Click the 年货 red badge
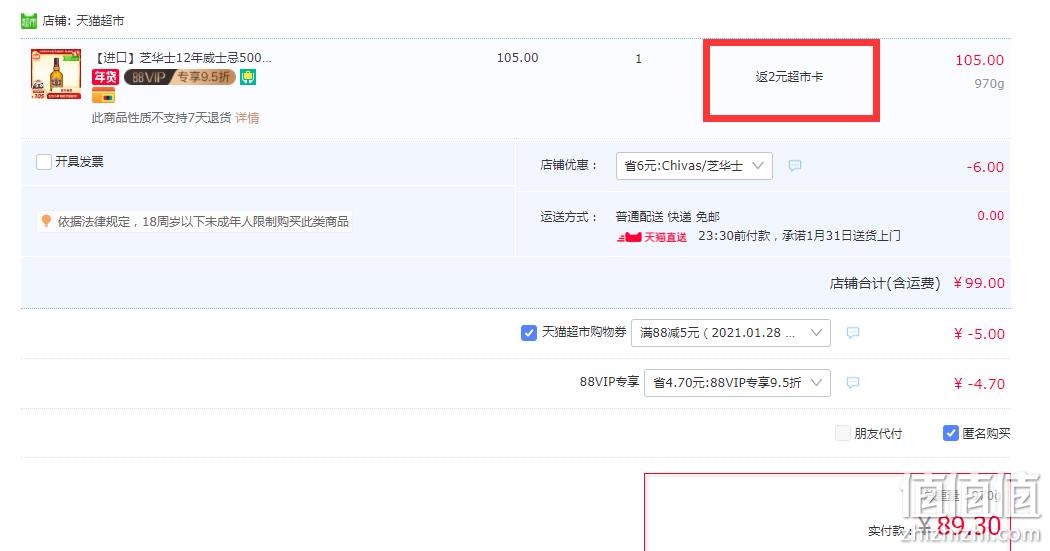1050x551 pixels. (x=105, y=77)
